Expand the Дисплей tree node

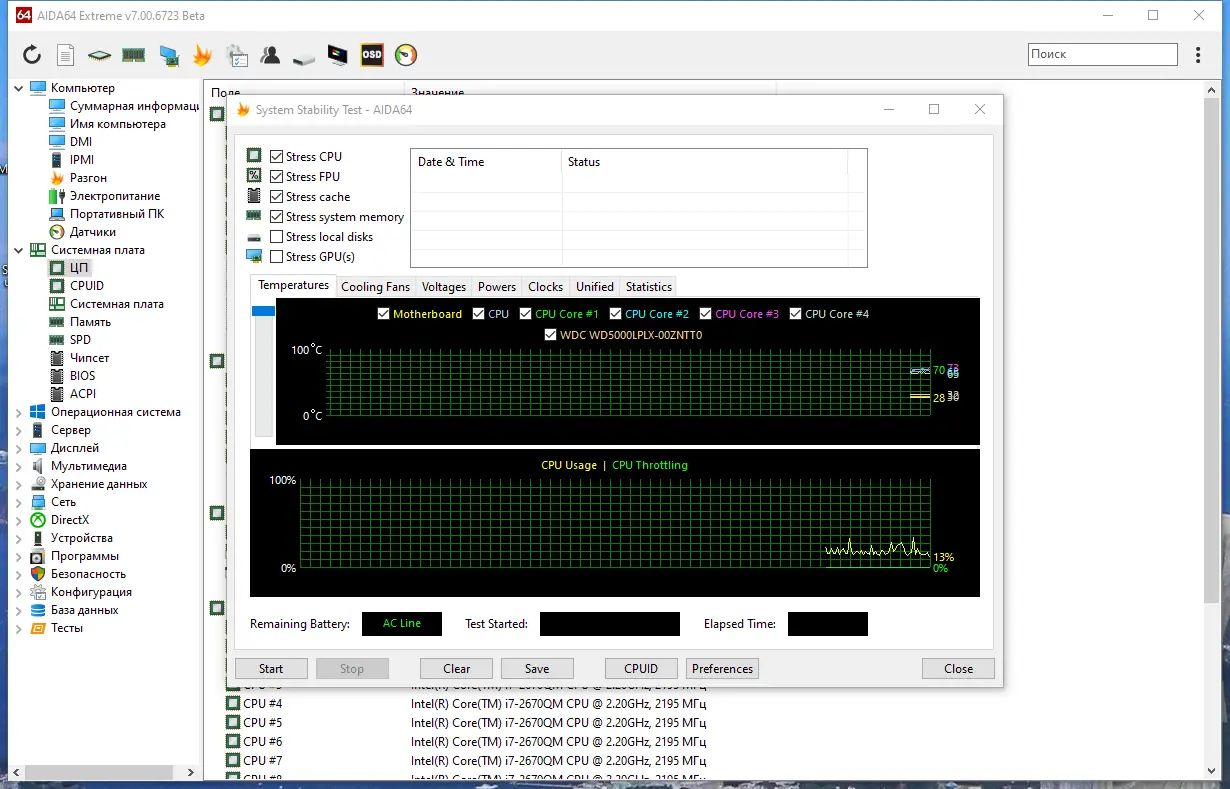coord(19,448)
